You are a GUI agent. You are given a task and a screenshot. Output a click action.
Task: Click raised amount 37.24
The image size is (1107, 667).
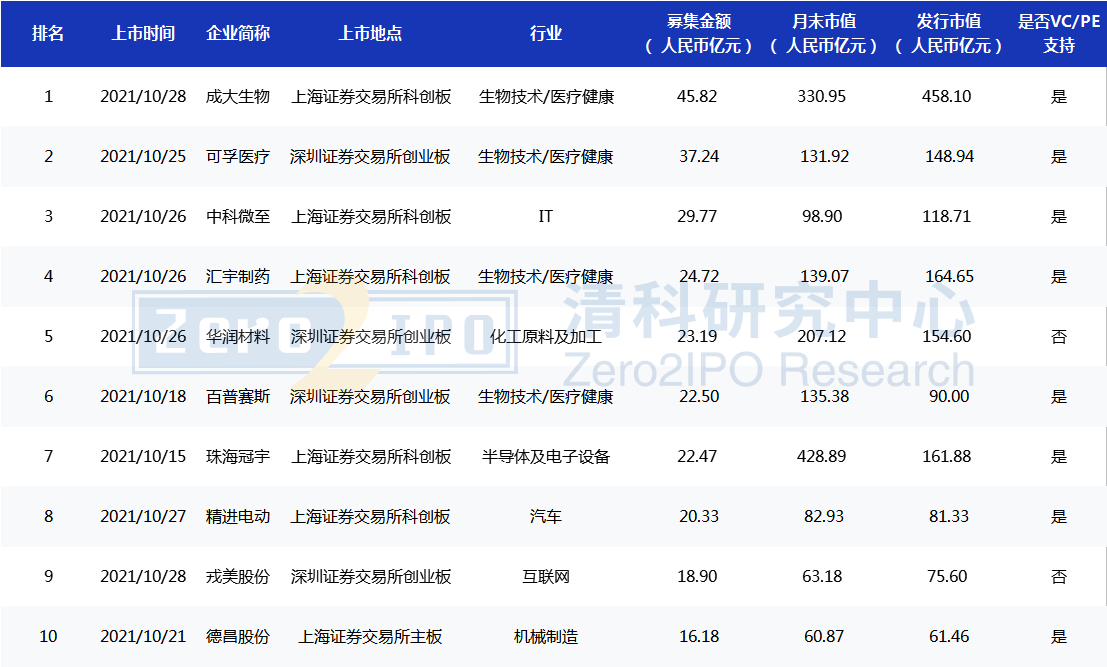click(699, 157)
